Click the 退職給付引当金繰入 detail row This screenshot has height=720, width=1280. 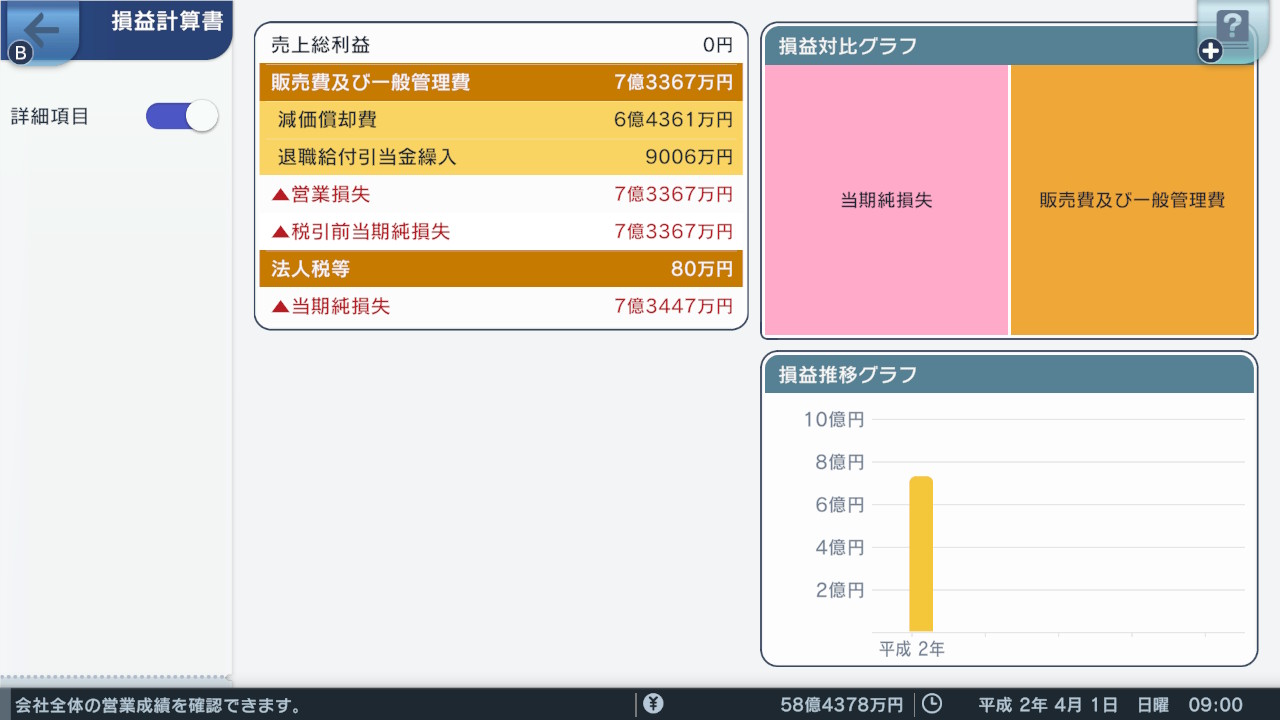tap(500, 157)
